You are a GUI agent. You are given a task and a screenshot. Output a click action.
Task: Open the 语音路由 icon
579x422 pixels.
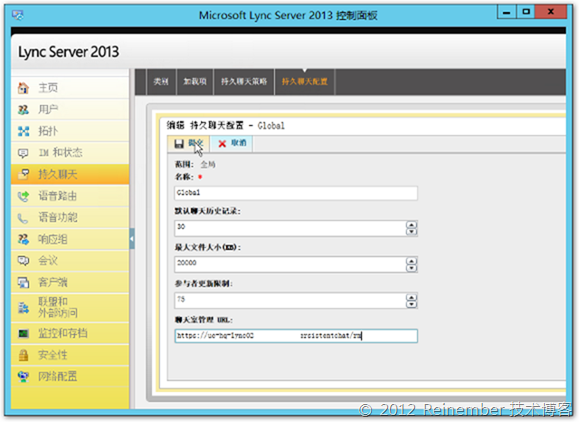click(23, 196)
